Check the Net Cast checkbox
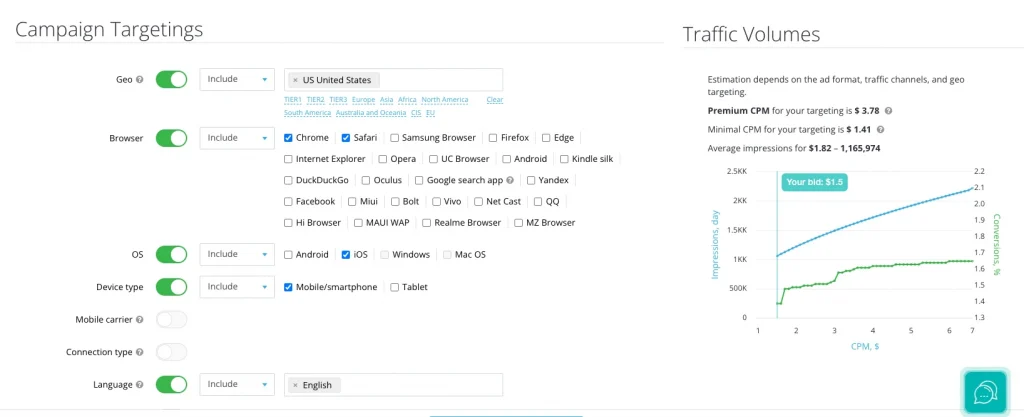 point(479,202)
